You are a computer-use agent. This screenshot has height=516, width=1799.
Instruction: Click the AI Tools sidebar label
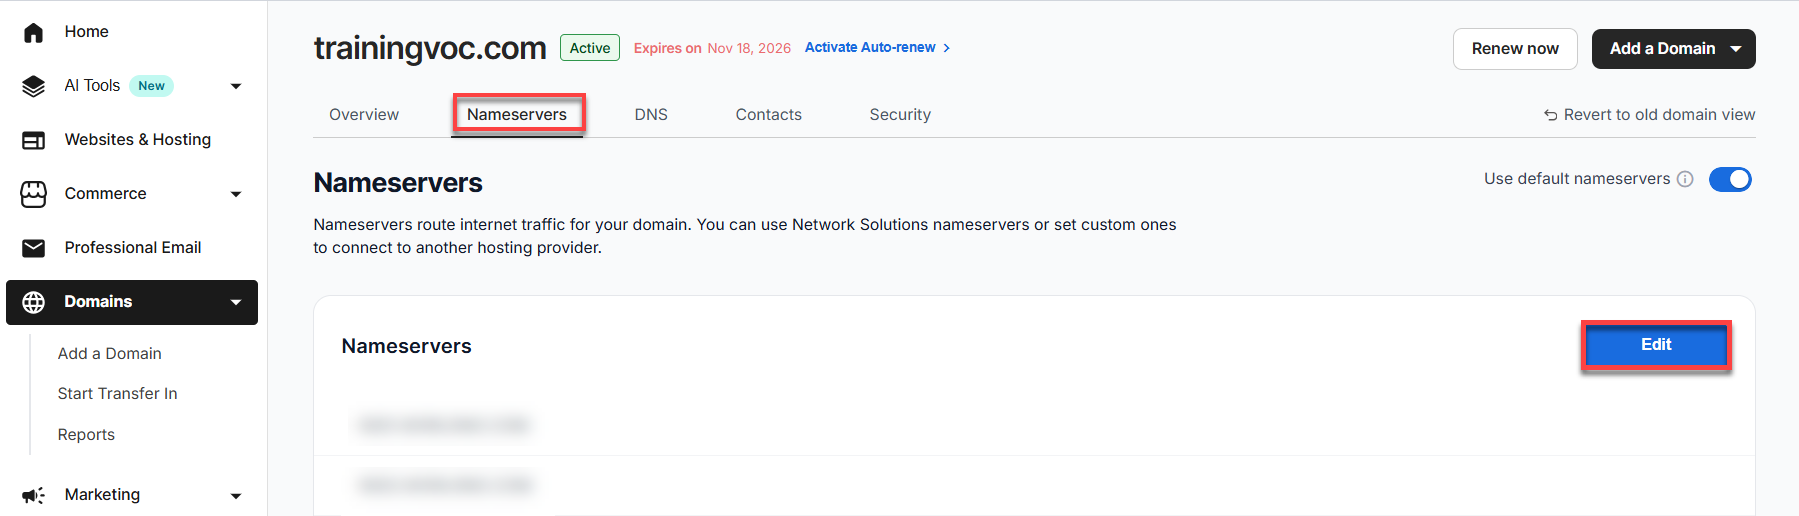pyautogui.click(x=92, y=86)
